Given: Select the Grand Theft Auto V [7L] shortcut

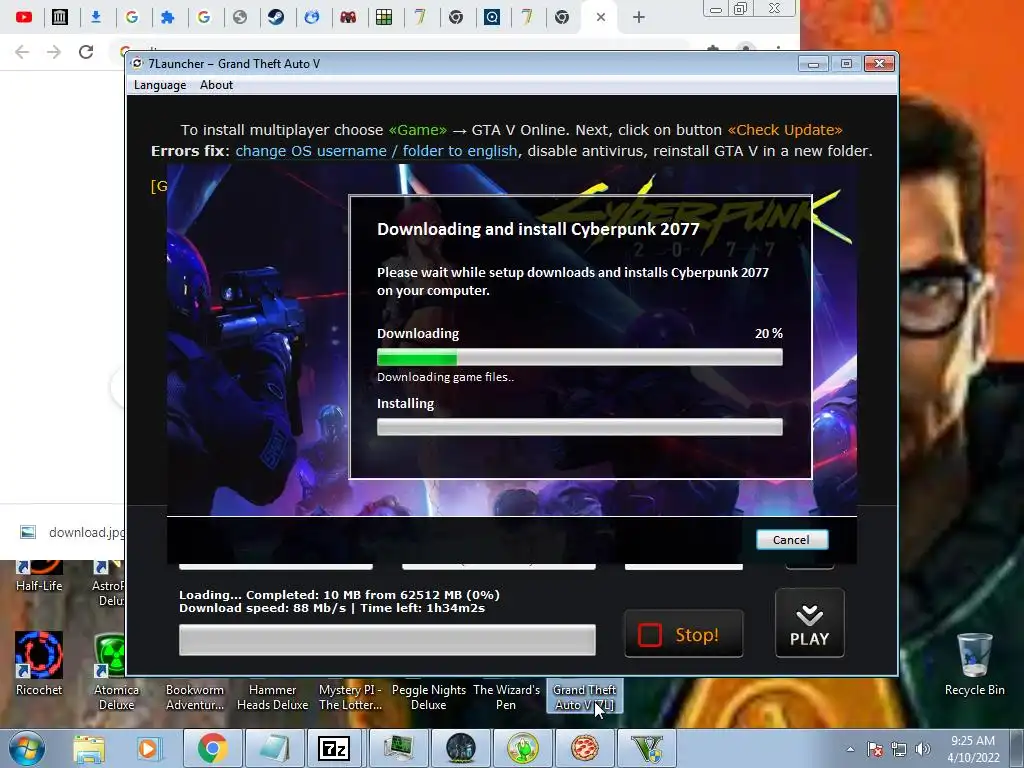Looking at the screenshot, I should pos(584,697).
